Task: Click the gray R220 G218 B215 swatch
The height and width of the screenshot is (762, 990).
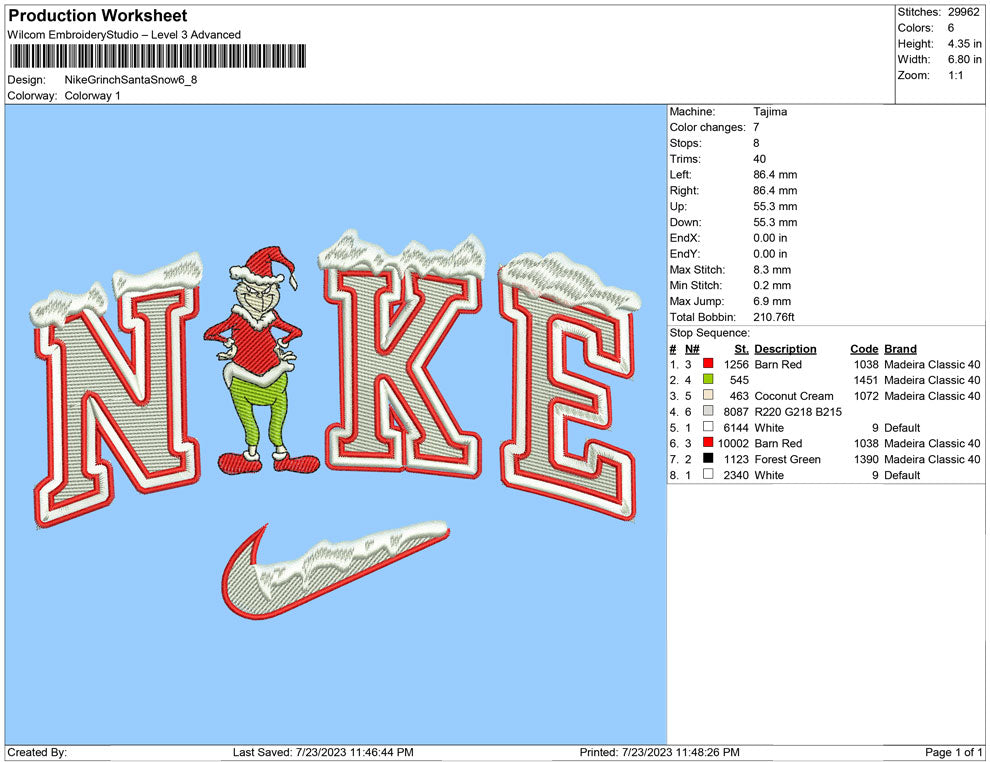Action: (708, 411)
